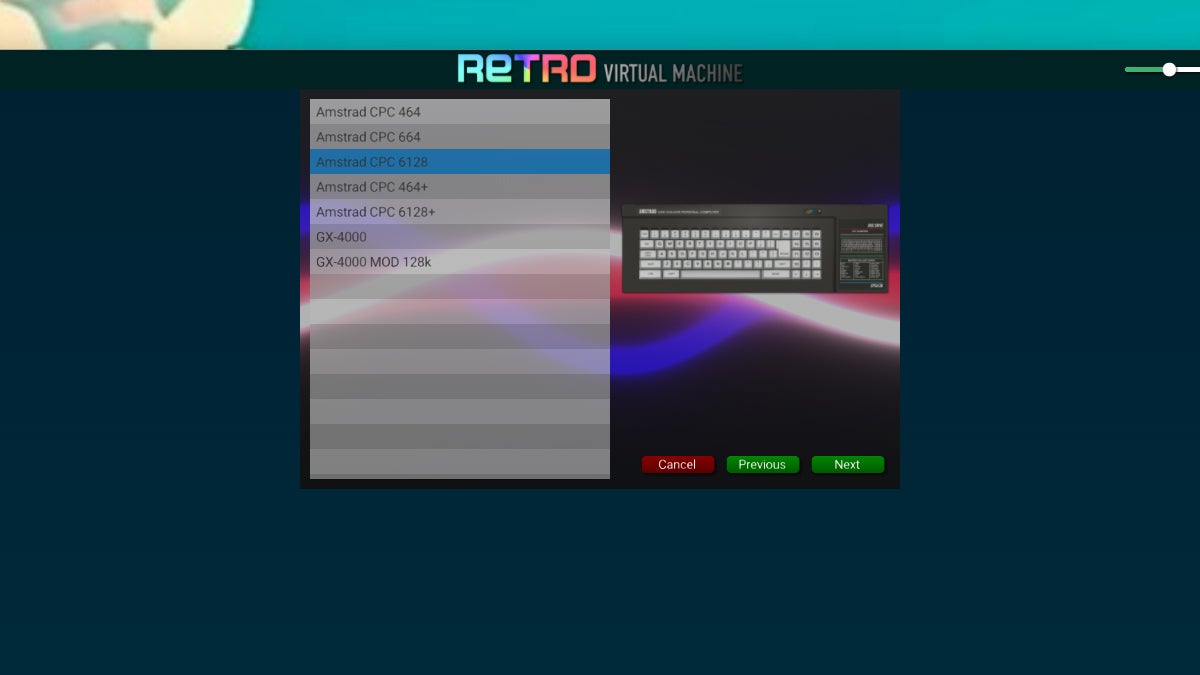Select GX-4000 MOD 128k machine
The height and width of the screenshot is (675, 1200).
[460, 262]
